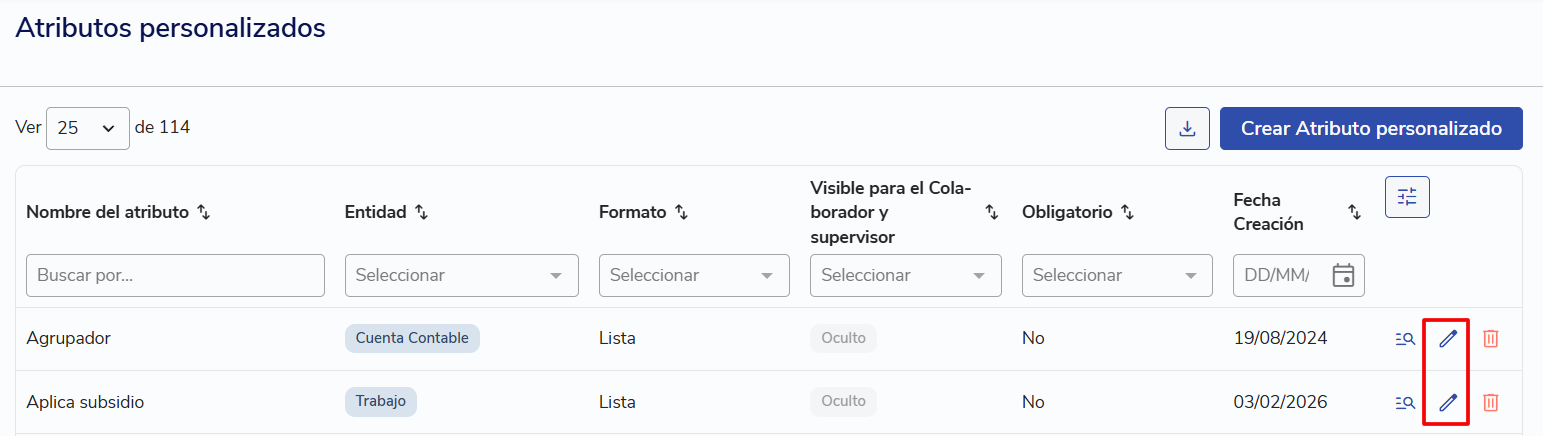Sort by Fecha Creación column arrows
1543x436 pixels.
click(x=1354, y=212)
